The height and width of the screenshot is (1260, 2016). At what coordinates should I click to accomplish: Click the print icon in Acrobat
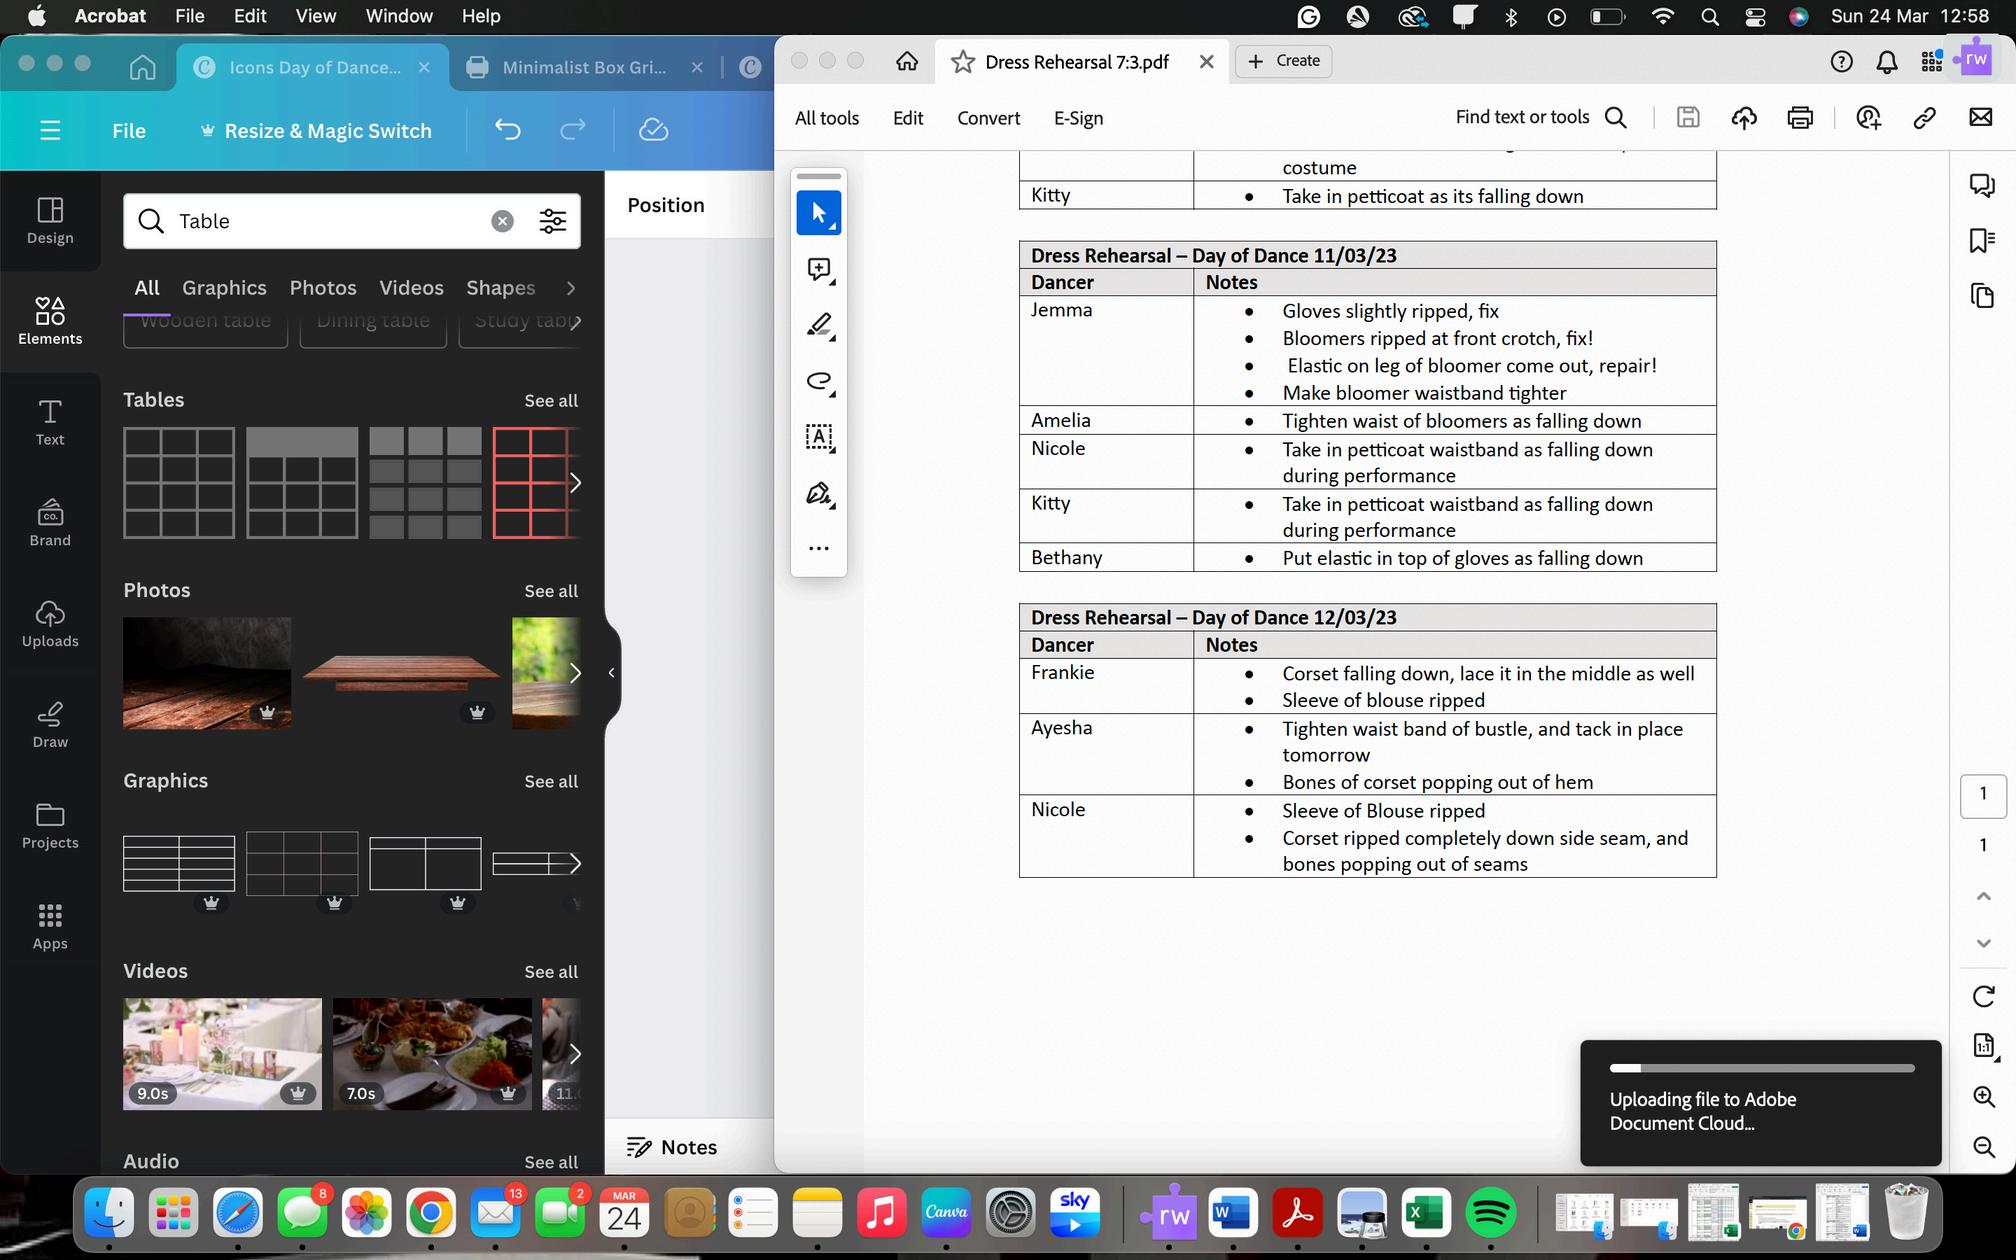[x=1800, y=118]
